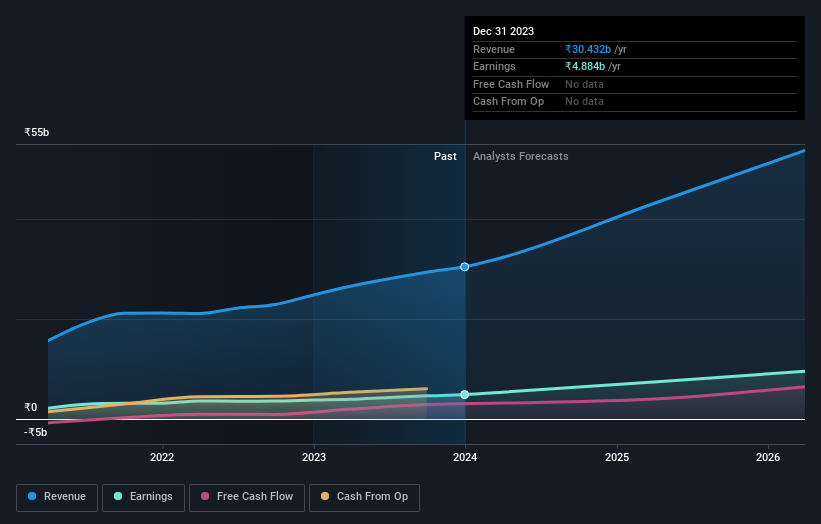The height and width of the screenshot is (524, 821).
Task: Click the ₹0 y-axis label
Action: (x=30, y=407)
